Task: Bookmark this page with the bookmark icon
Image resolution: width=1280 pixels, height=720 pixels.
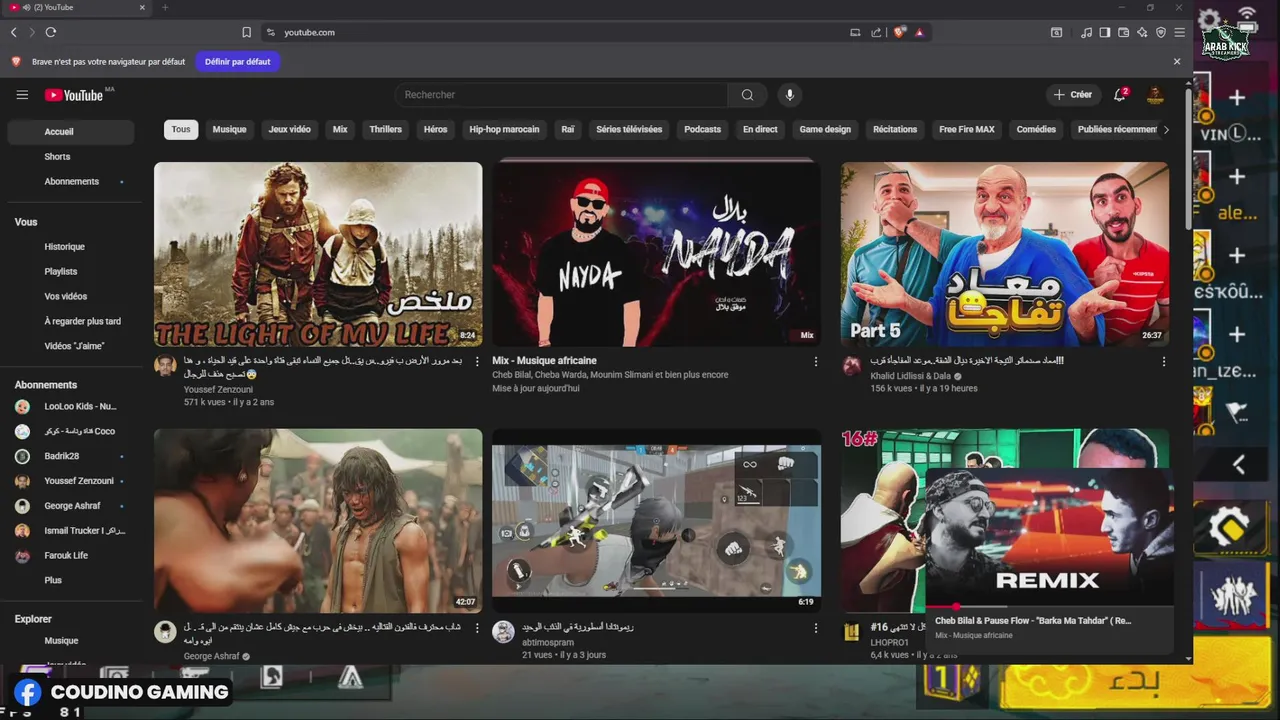Action: [246, 32]
